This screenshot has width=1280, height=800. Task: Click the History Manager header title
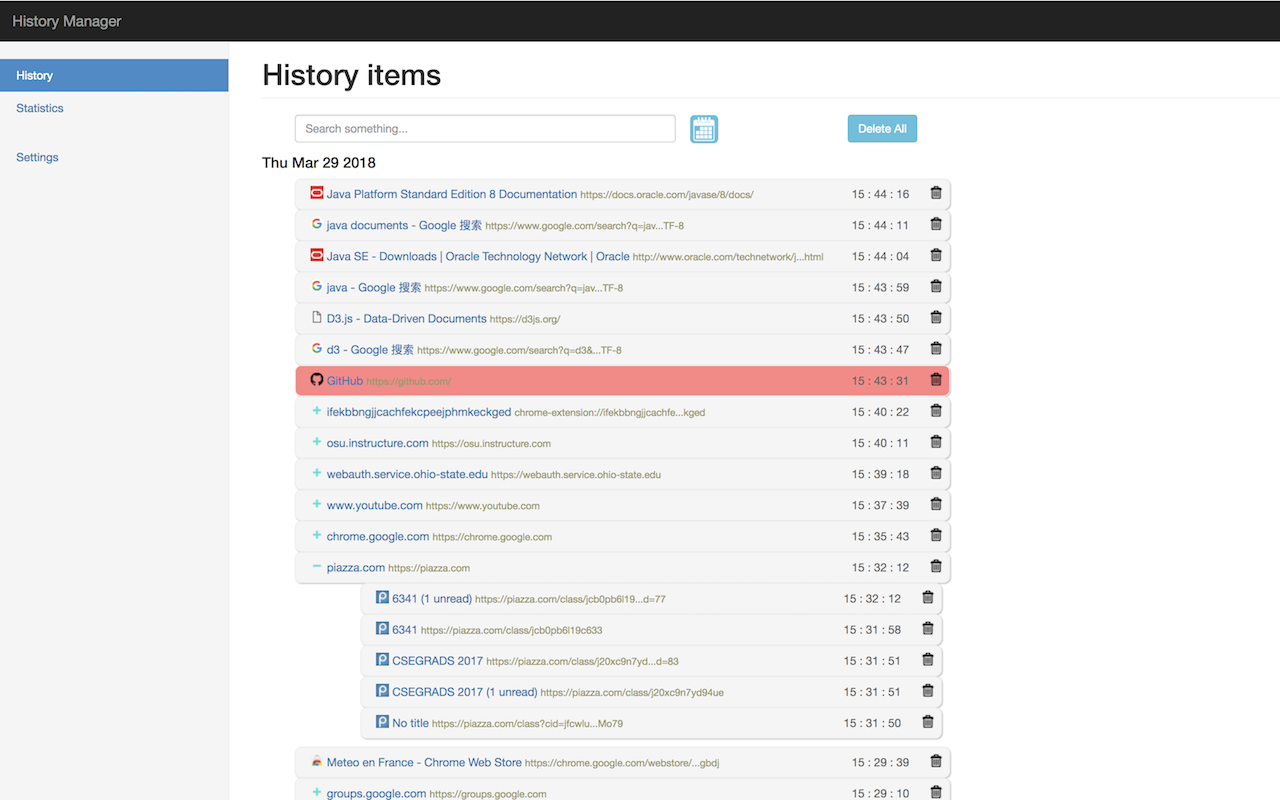pos(67,21)
